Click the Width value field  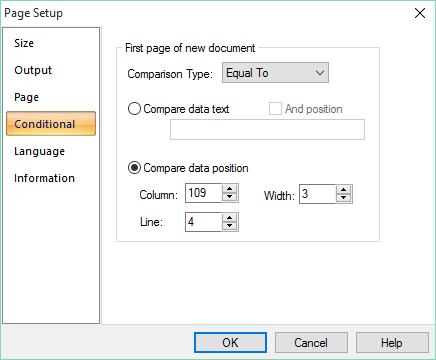[317, 194]
